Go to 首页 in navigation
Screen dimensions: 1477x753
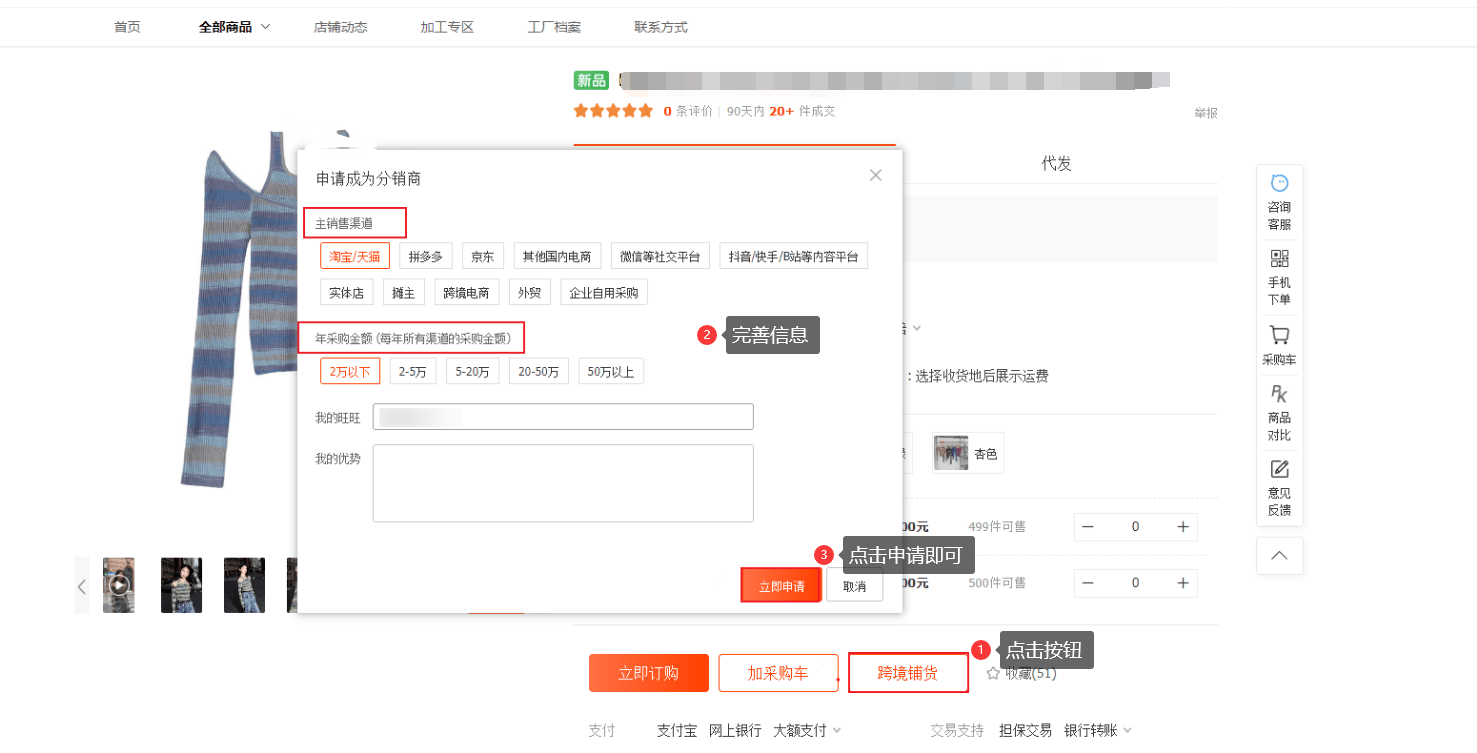(127, 27)
